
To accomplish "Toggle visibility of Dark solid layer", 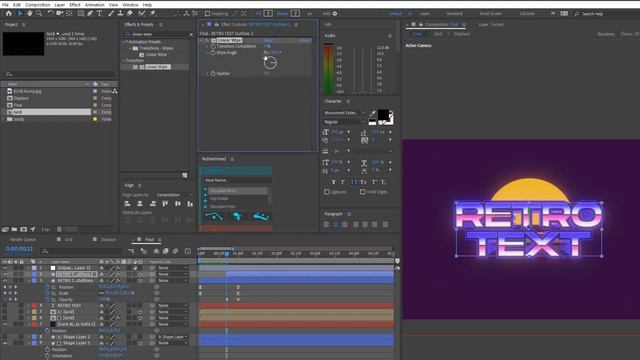I will tap(5, 324).
